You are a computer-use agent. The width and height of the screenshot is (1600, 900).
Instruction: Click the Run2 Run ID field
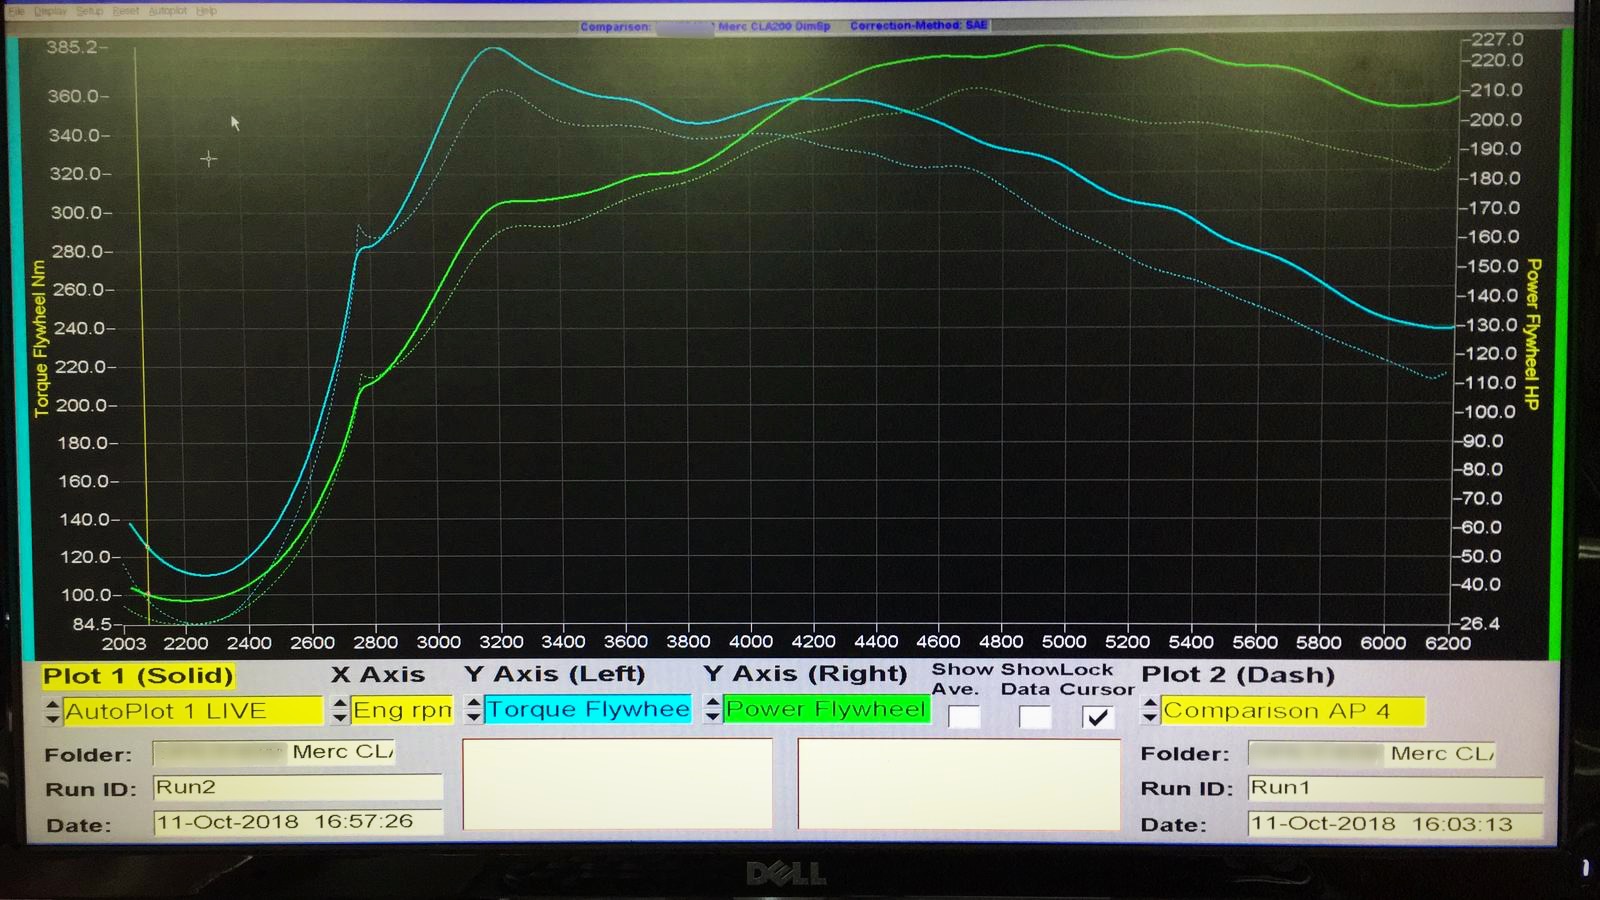coord(297,788)
